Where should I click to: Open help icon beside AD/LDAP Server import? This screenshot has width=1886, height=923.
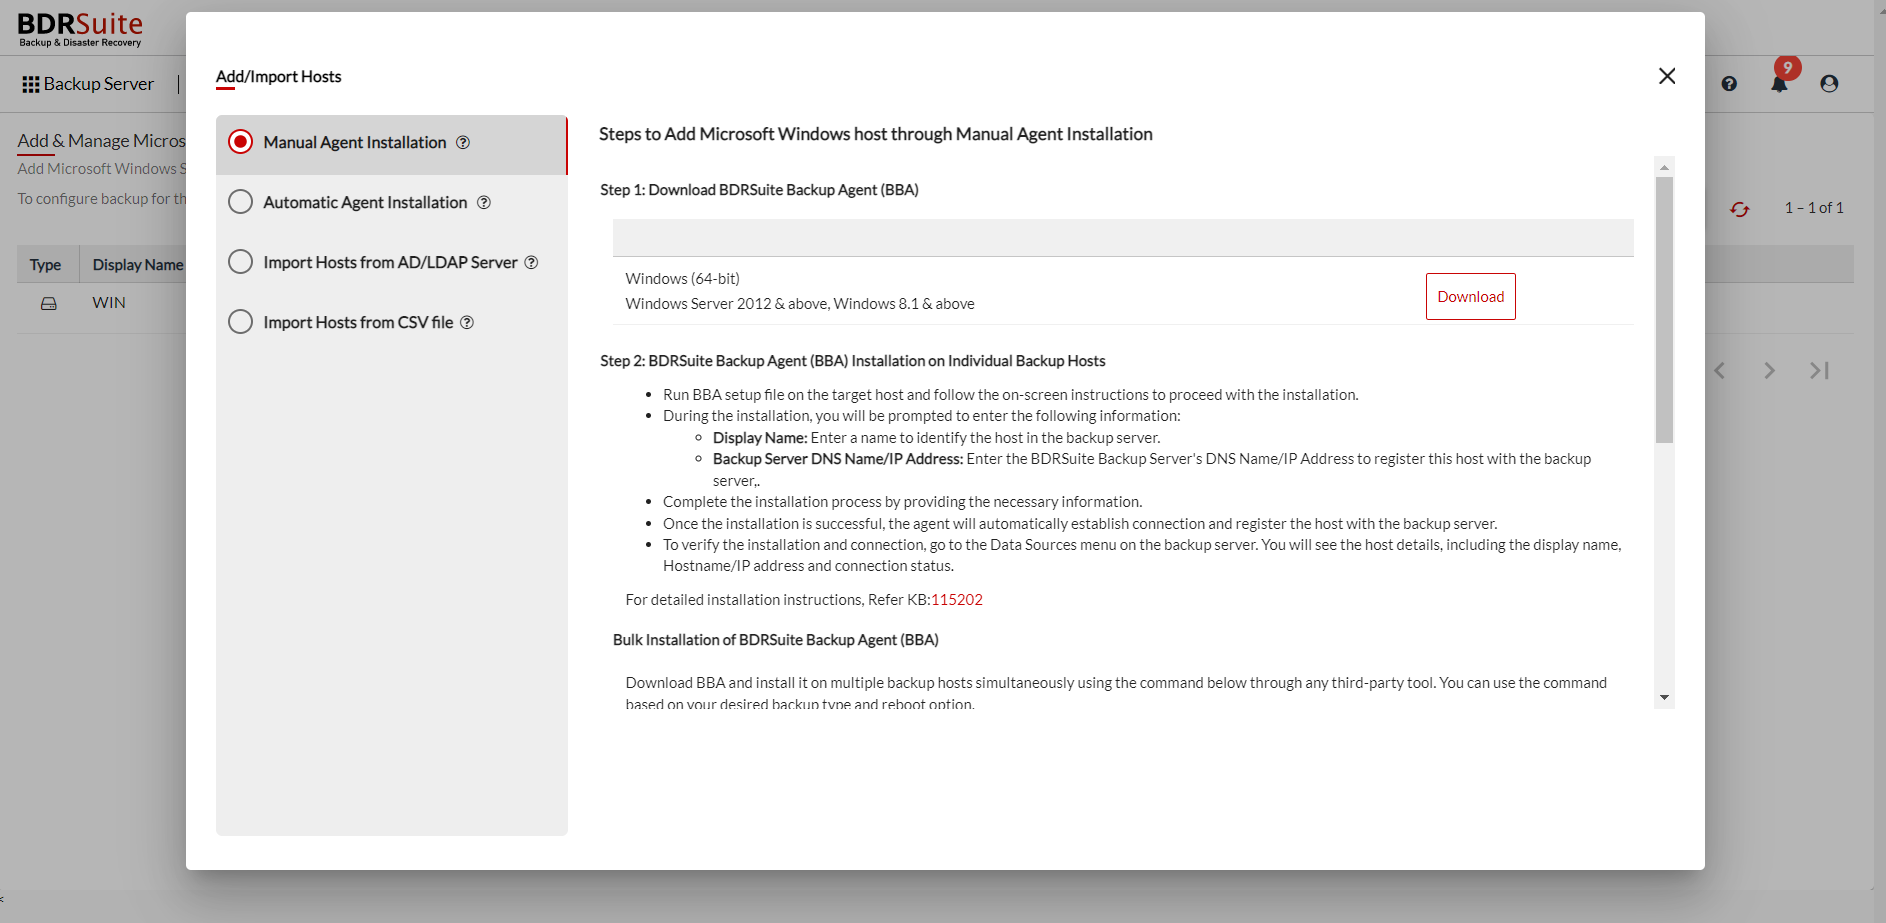tap(532, 262)
